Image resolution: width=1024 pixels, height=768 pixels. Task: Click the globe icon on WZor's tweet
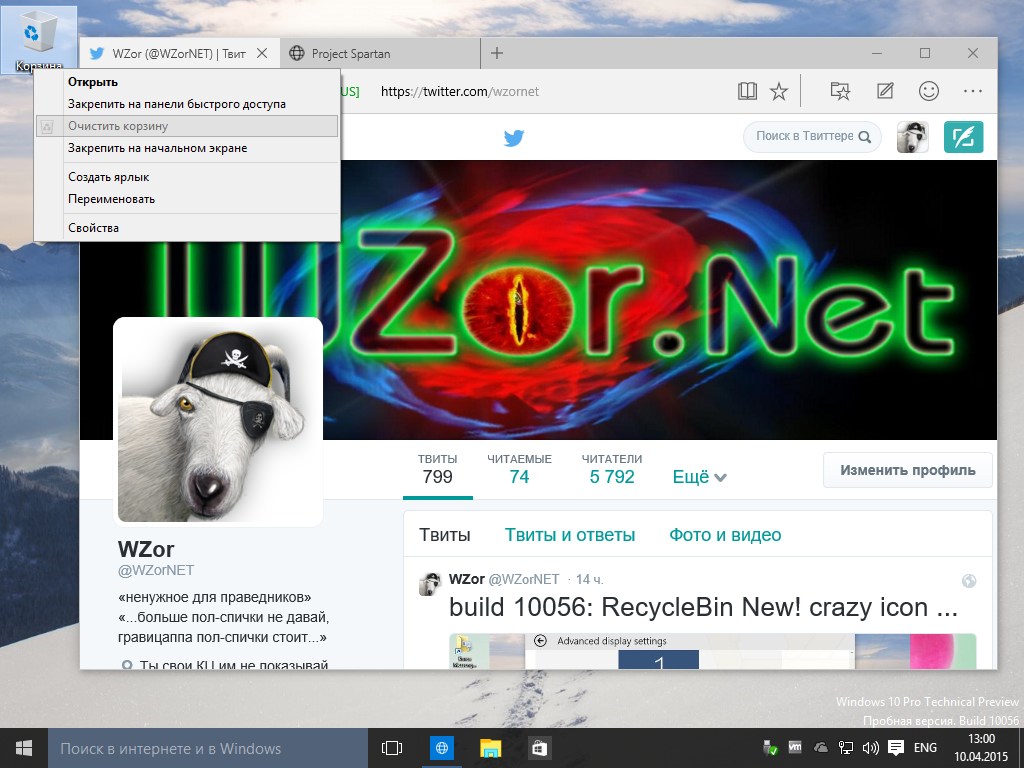[x=969, y=581]
